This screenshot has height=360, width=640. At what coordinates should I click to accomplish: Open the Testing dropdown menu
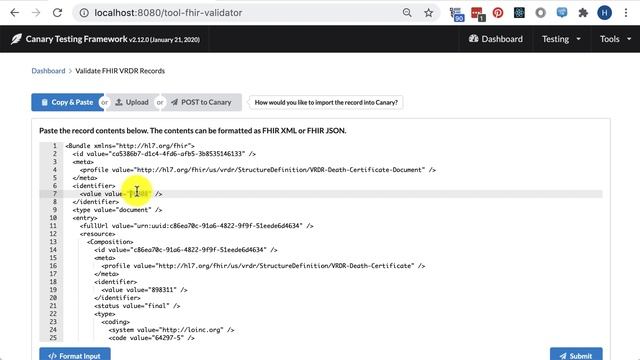point(561,39)
